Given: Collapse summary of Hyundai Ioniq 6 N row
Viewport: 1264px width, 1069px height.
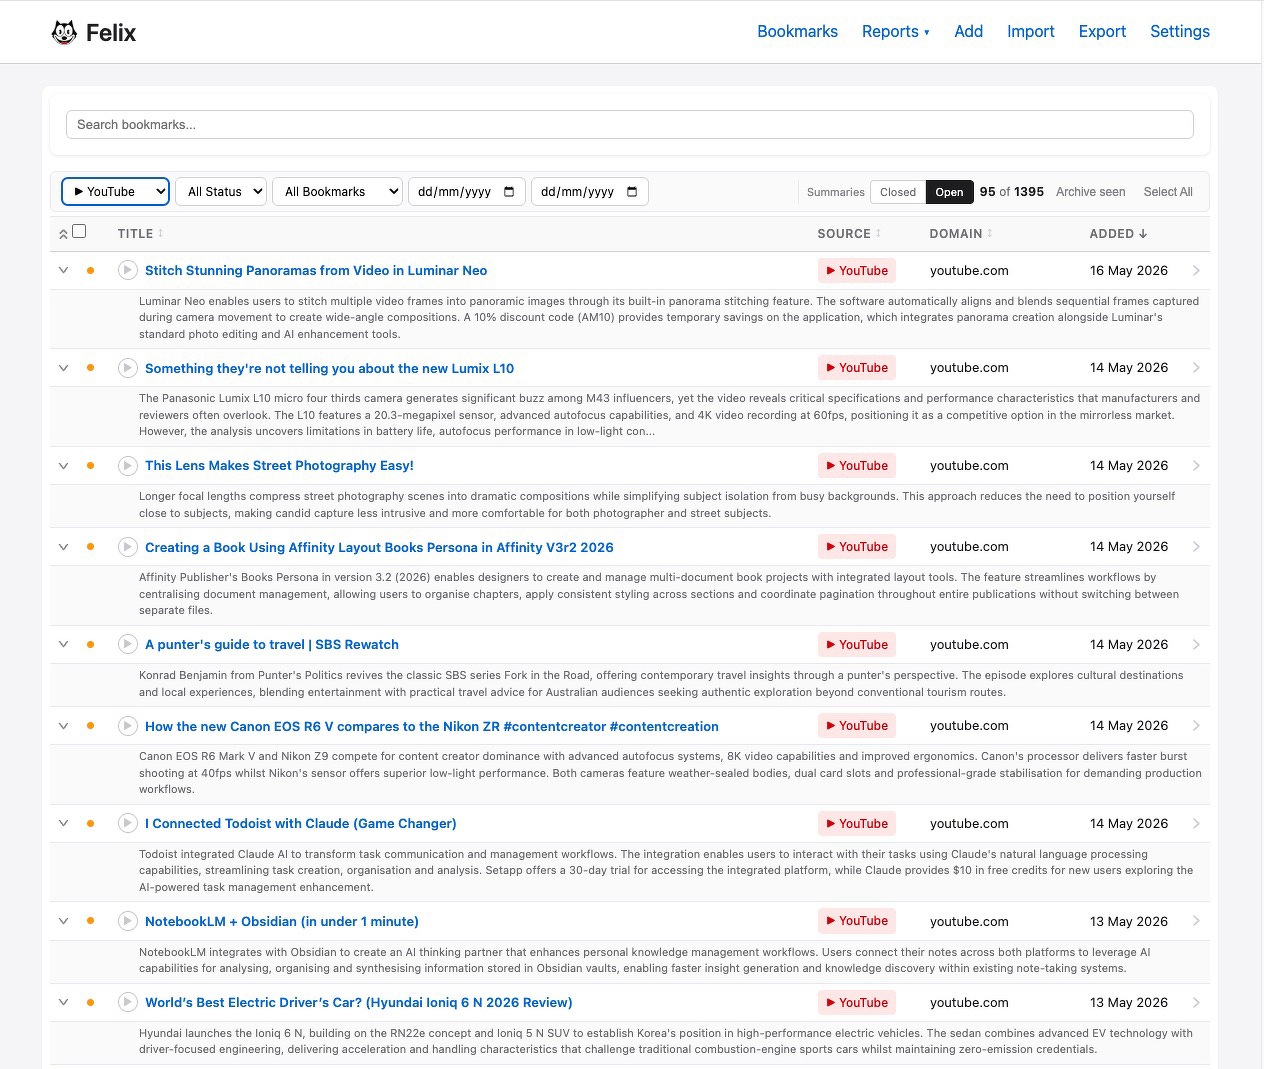Looking at the screenshot, I should click(63, 1002).
